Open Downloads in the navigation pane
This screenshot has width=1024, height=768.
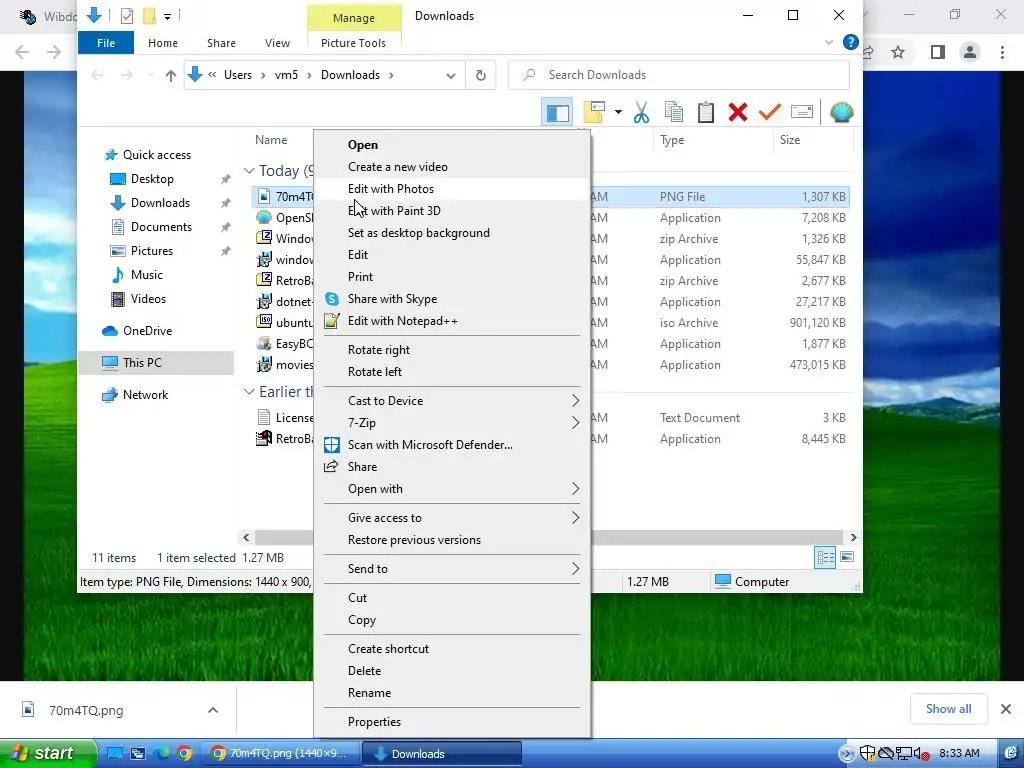pyautogui.click(x=160, y=202)
